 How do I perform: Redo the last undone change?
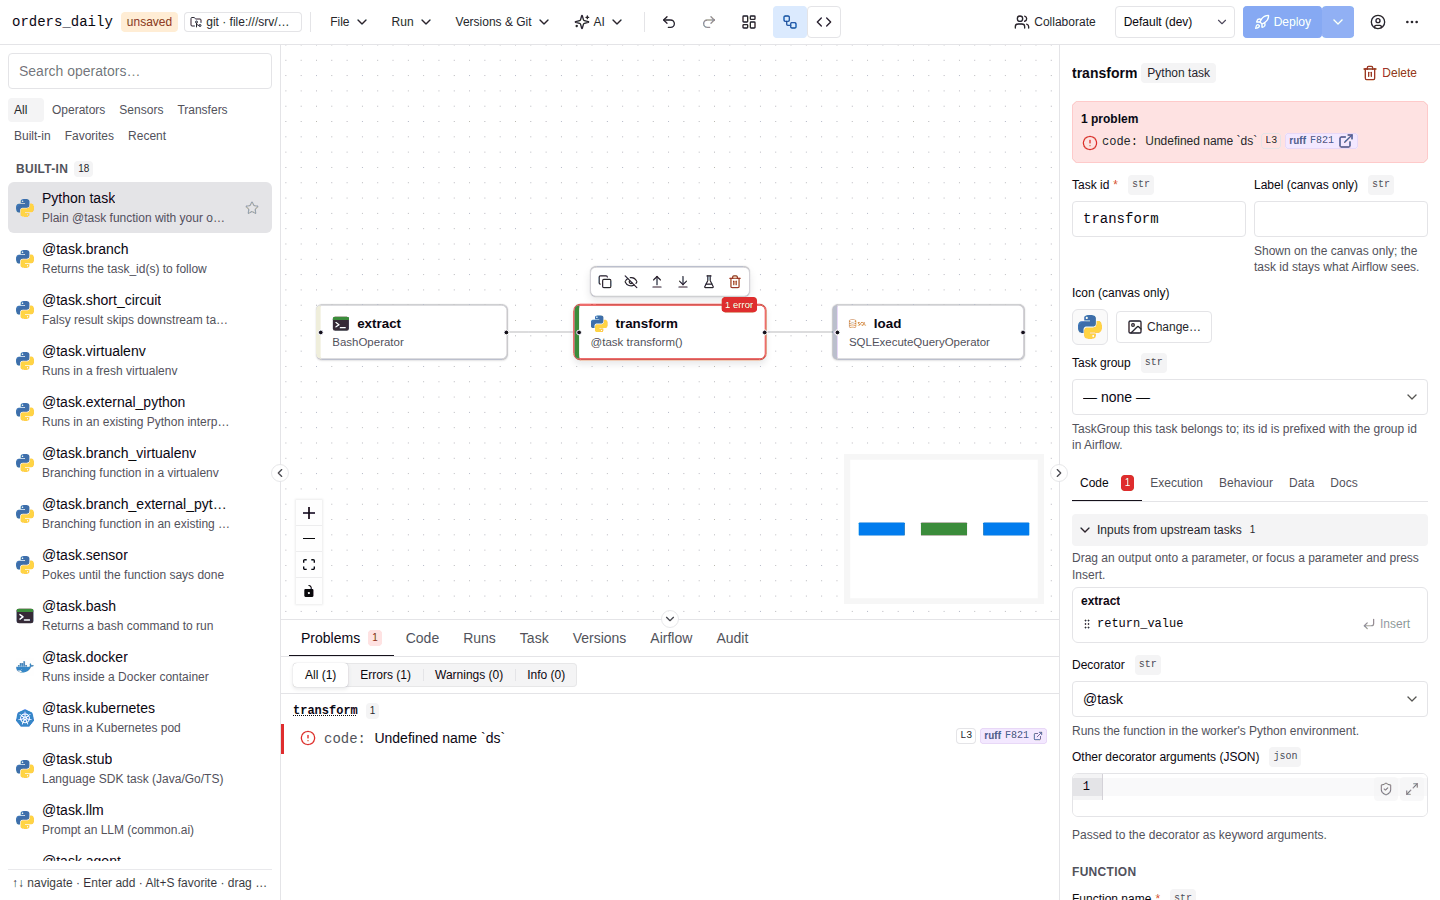click(x=709, y=22)
